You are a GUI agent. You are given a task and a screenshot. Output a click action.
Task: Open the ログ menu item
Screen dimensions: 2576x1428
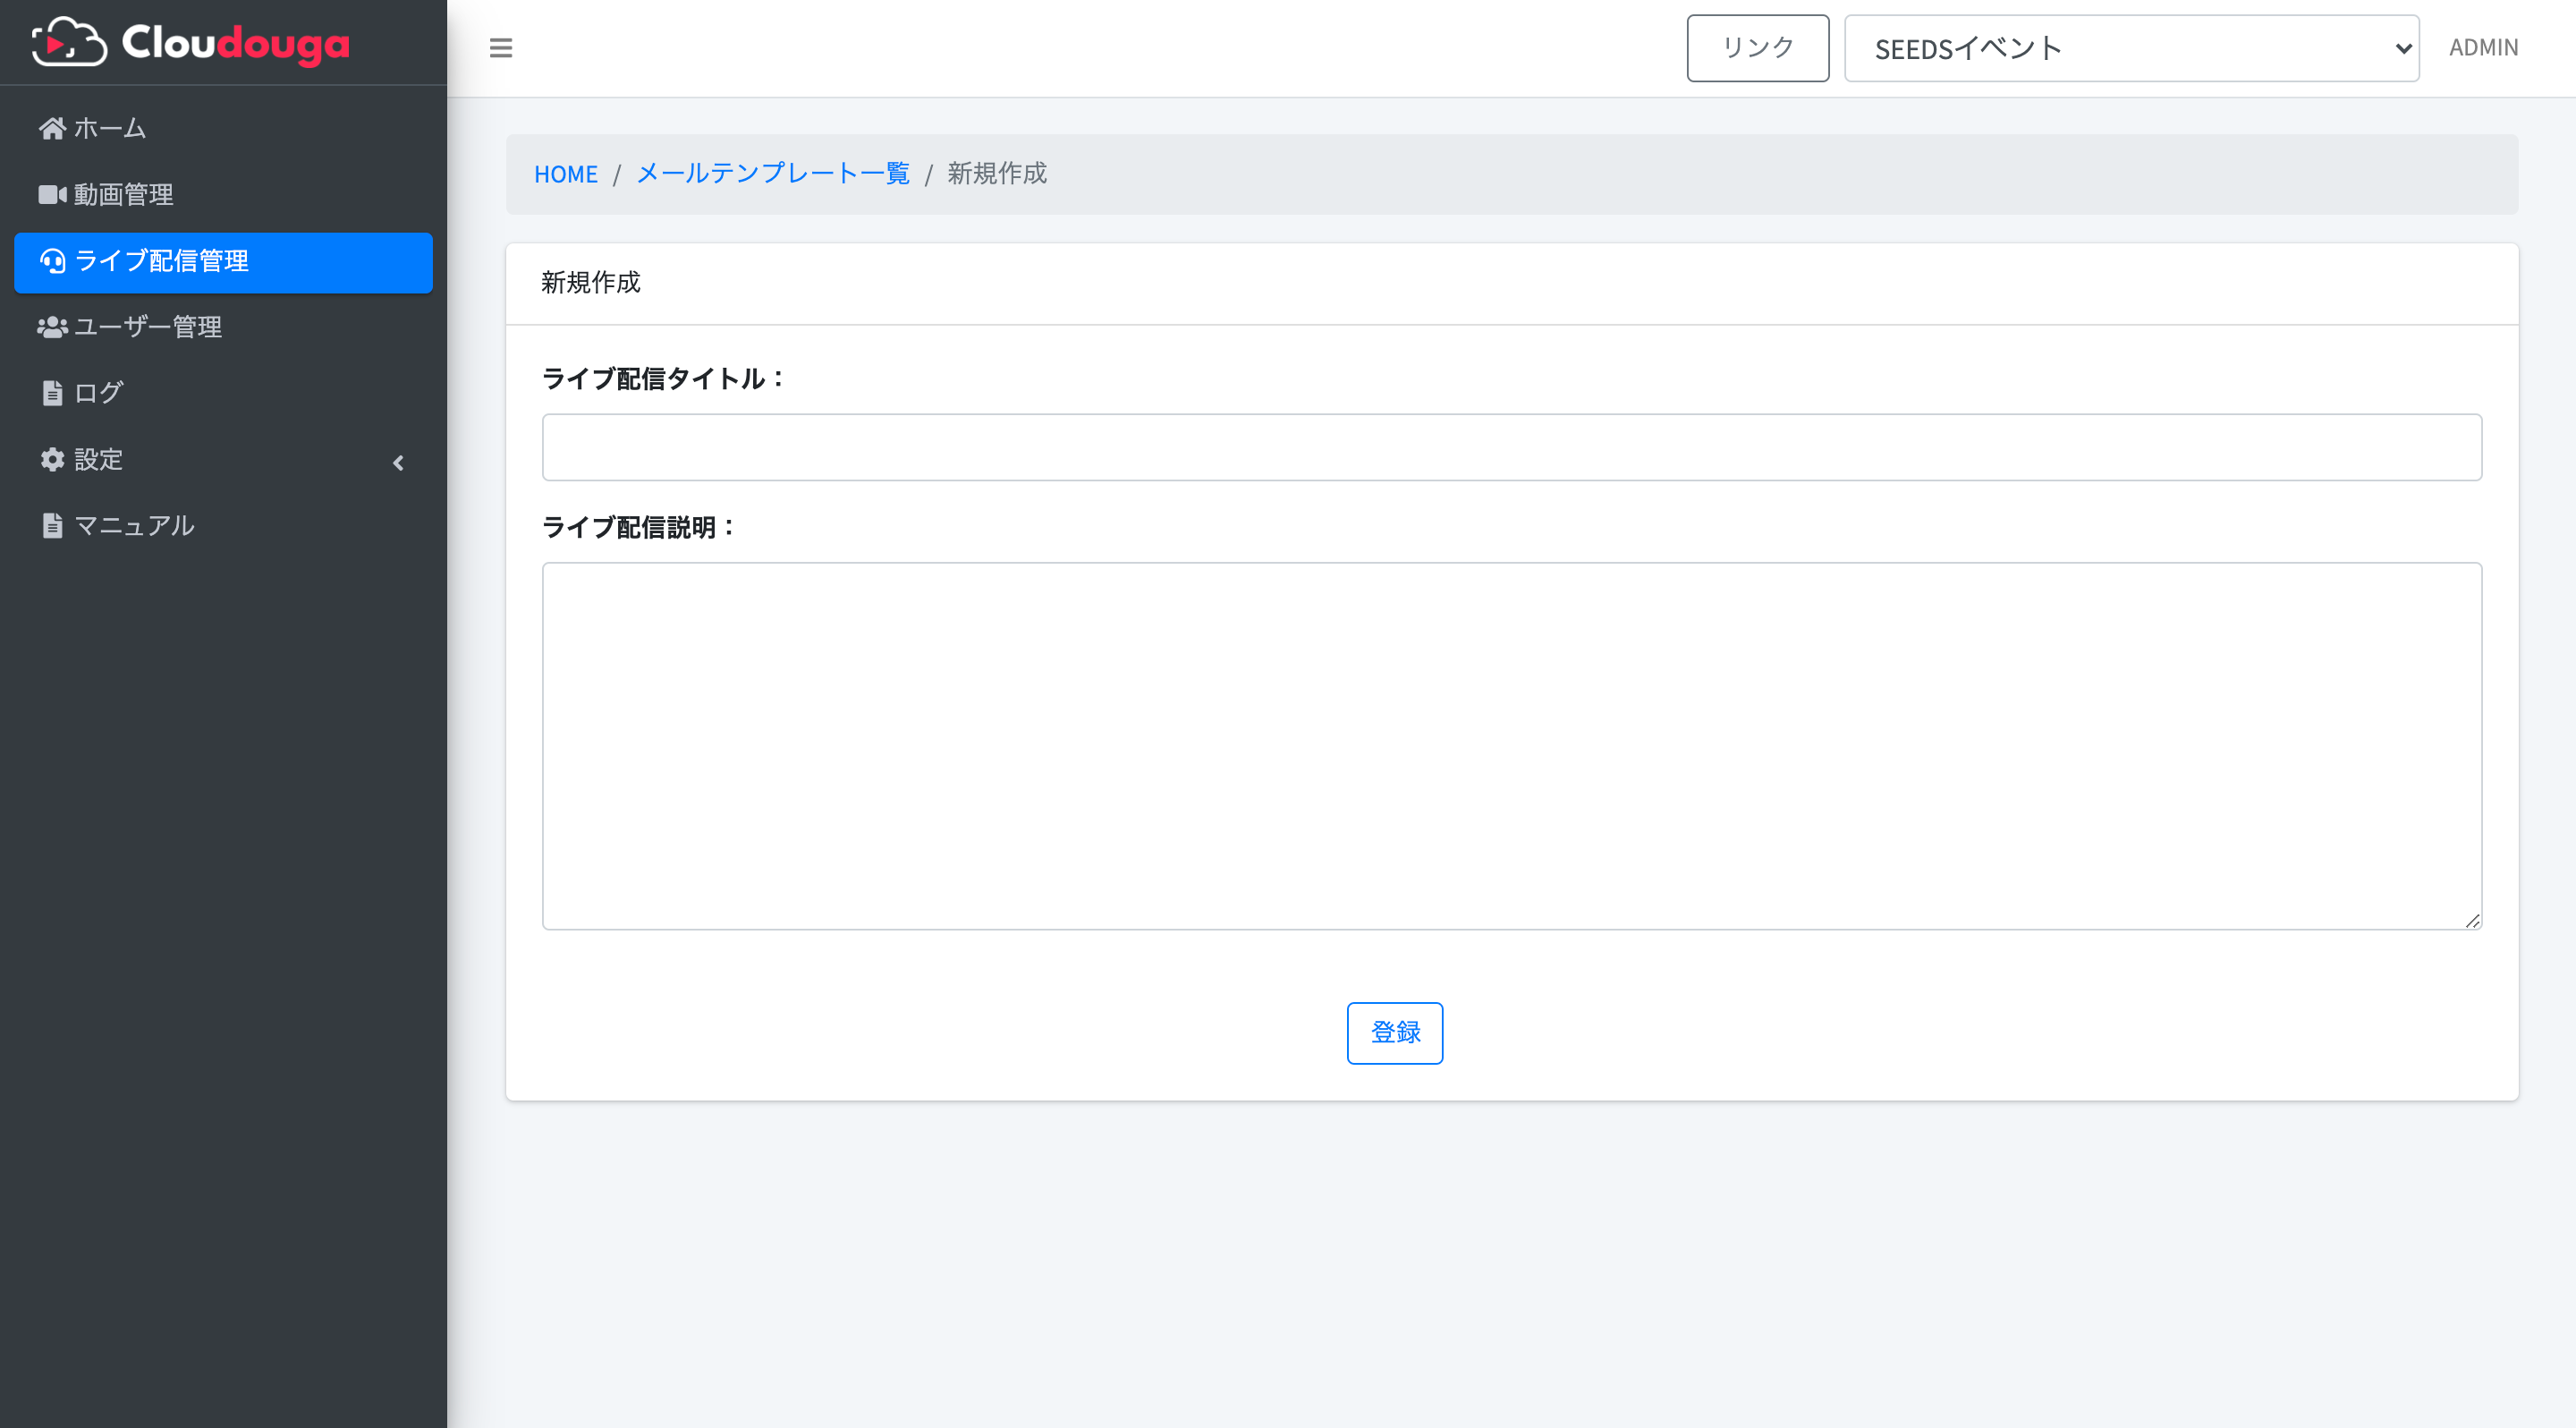[x=223, y=393]
